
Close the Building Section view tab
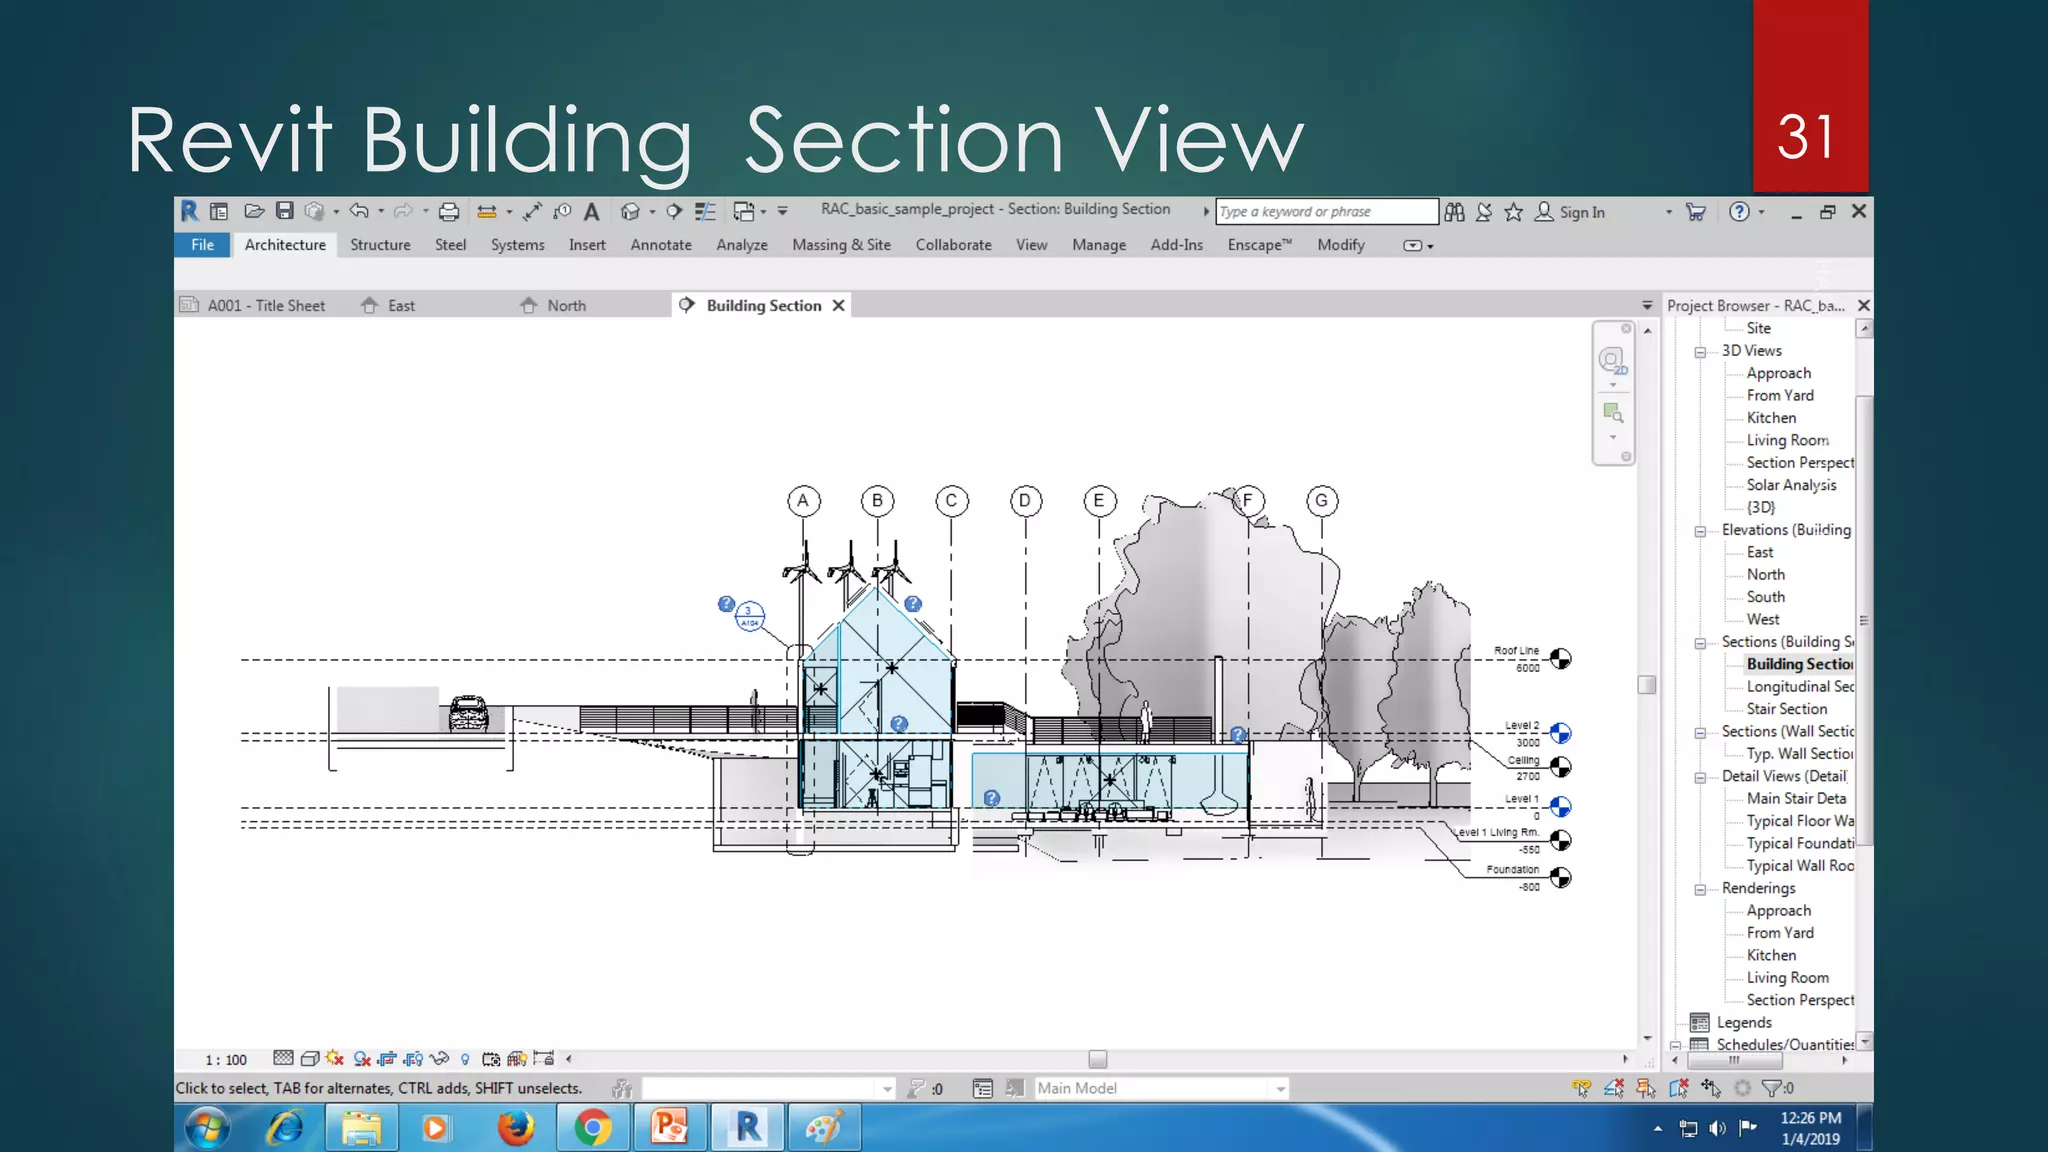pyautogui.click(x=839, y=305)
